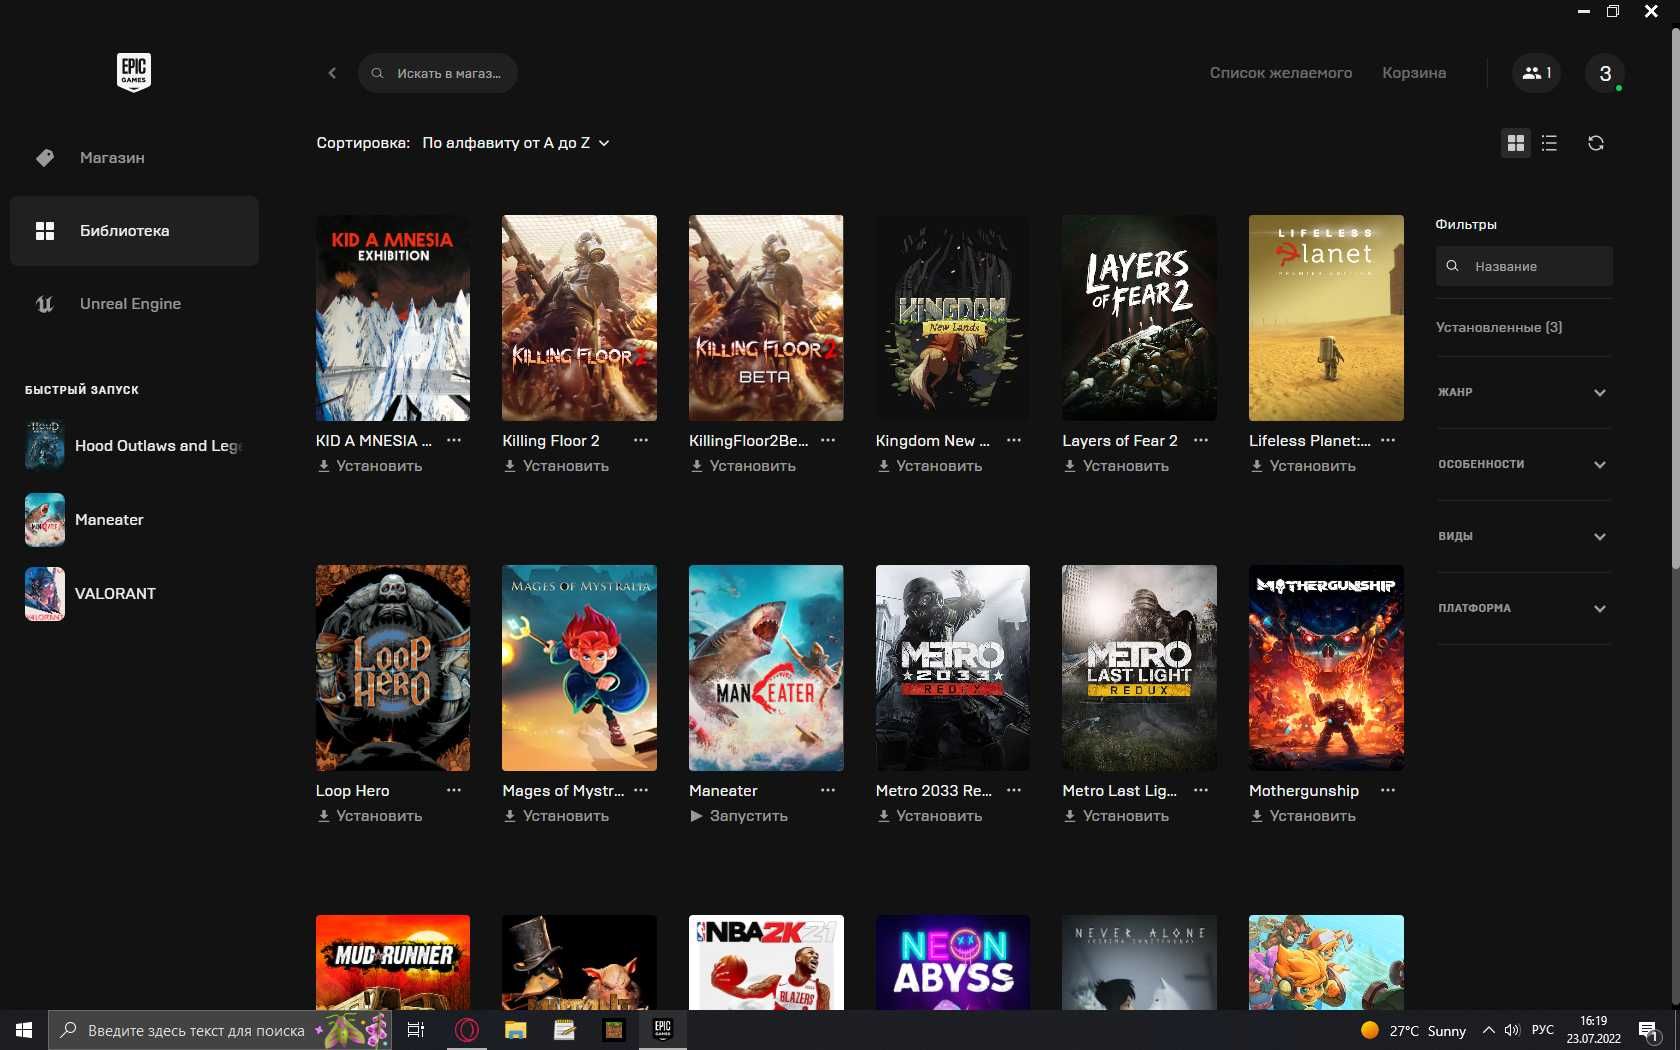The width and height of the screenshot is (1680, 1050).
Task: Open options menu for KID A MNESIA
Action: pos(454,440)
